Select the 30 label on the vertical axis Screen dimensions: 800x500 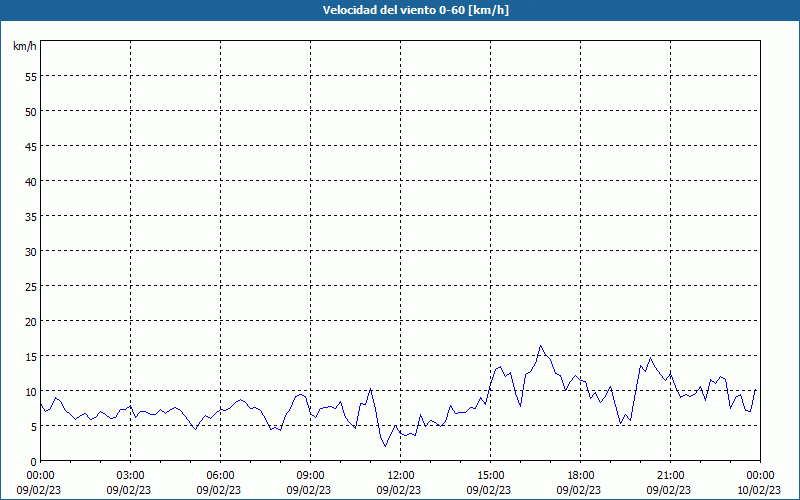[30, 251]
